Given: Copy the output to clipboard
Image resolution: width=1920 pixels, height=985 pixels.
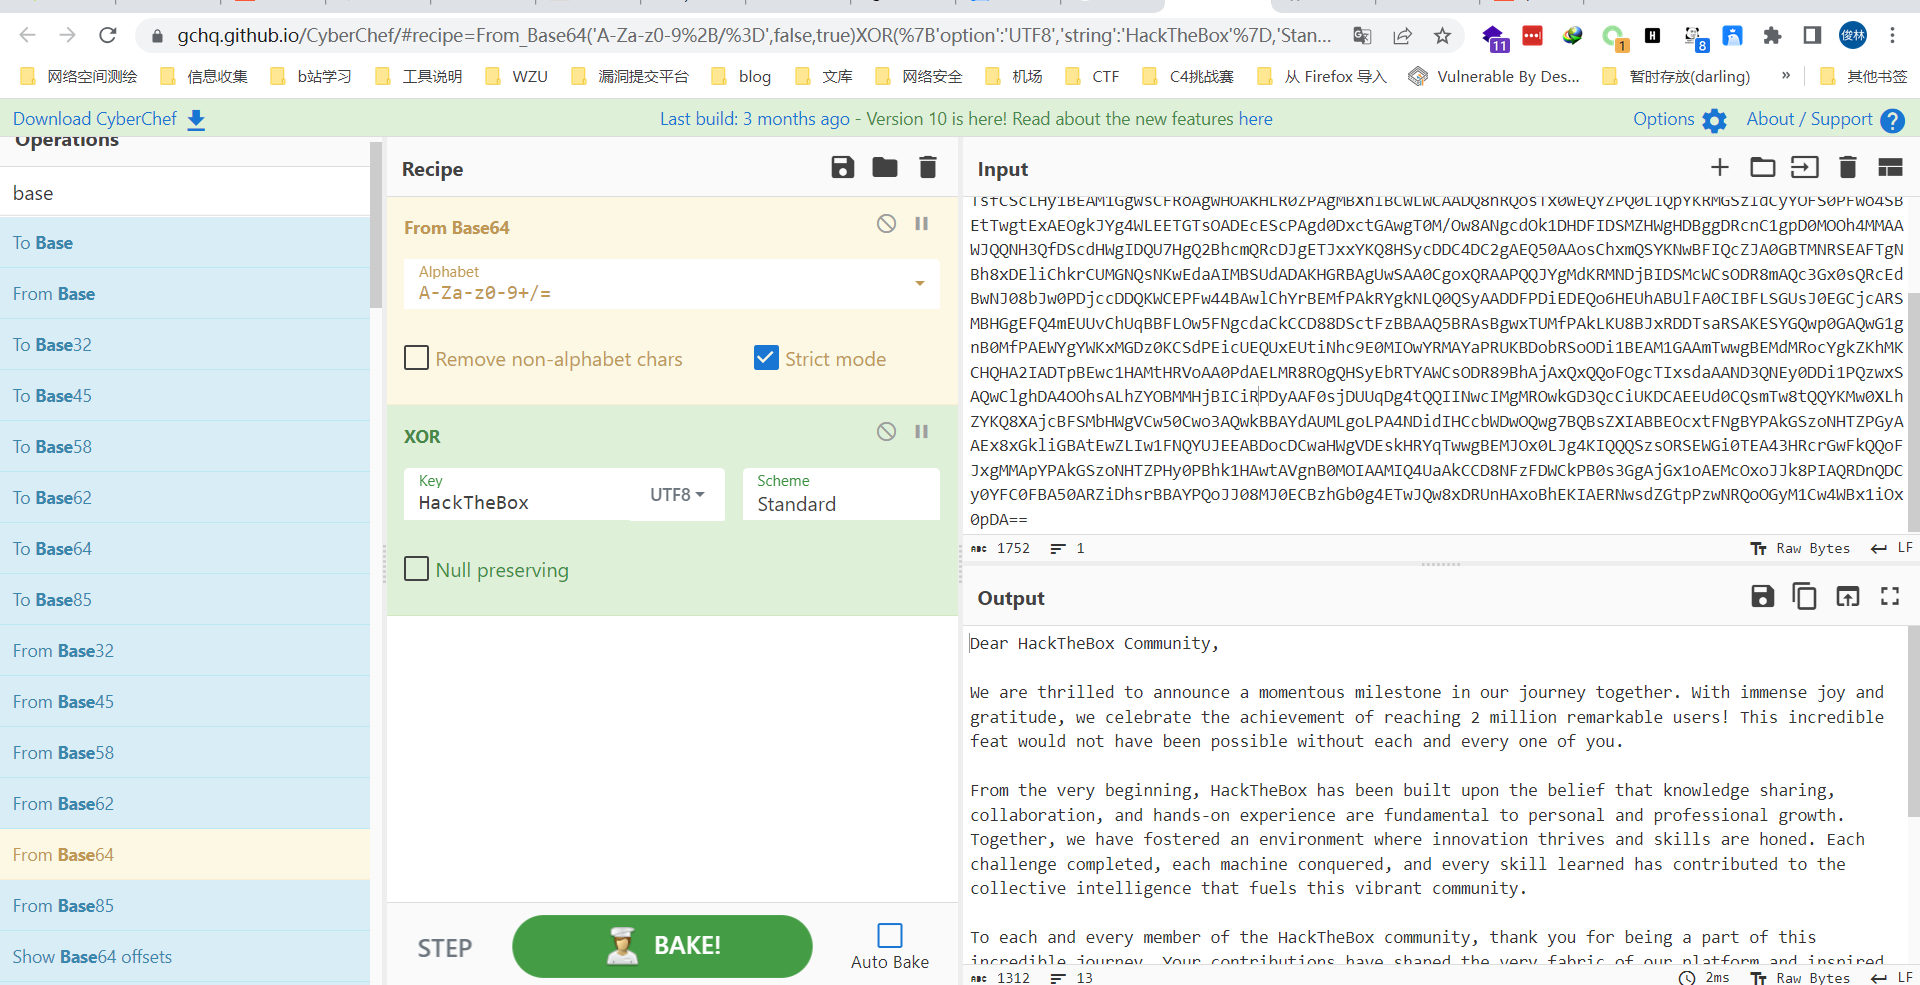Looking at the screenshot, I should pos(1804,596).
